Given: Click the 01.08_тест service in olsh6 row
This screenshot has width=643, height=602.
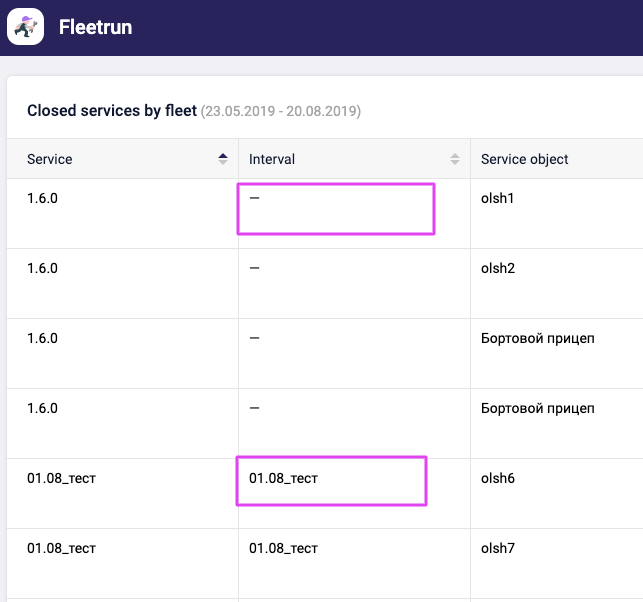Looking at the screenshot, I should [61, 478].
